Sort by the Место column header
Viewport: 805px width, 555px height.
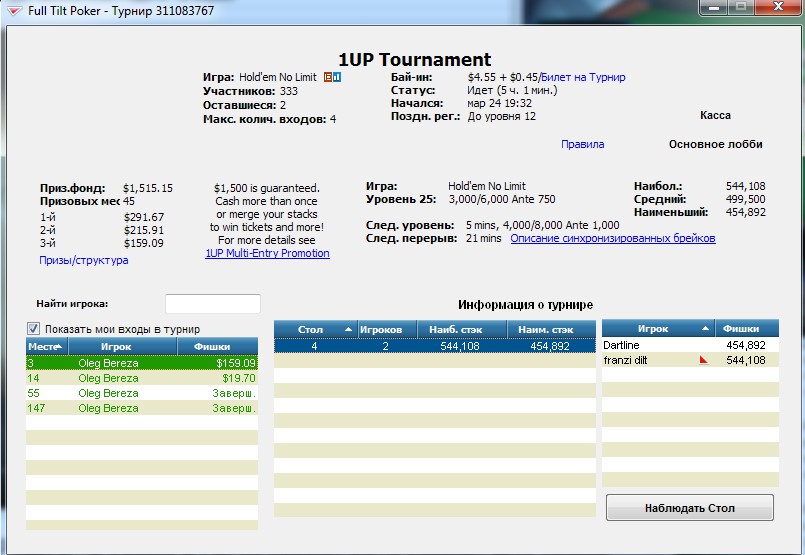tap(47, 347)
